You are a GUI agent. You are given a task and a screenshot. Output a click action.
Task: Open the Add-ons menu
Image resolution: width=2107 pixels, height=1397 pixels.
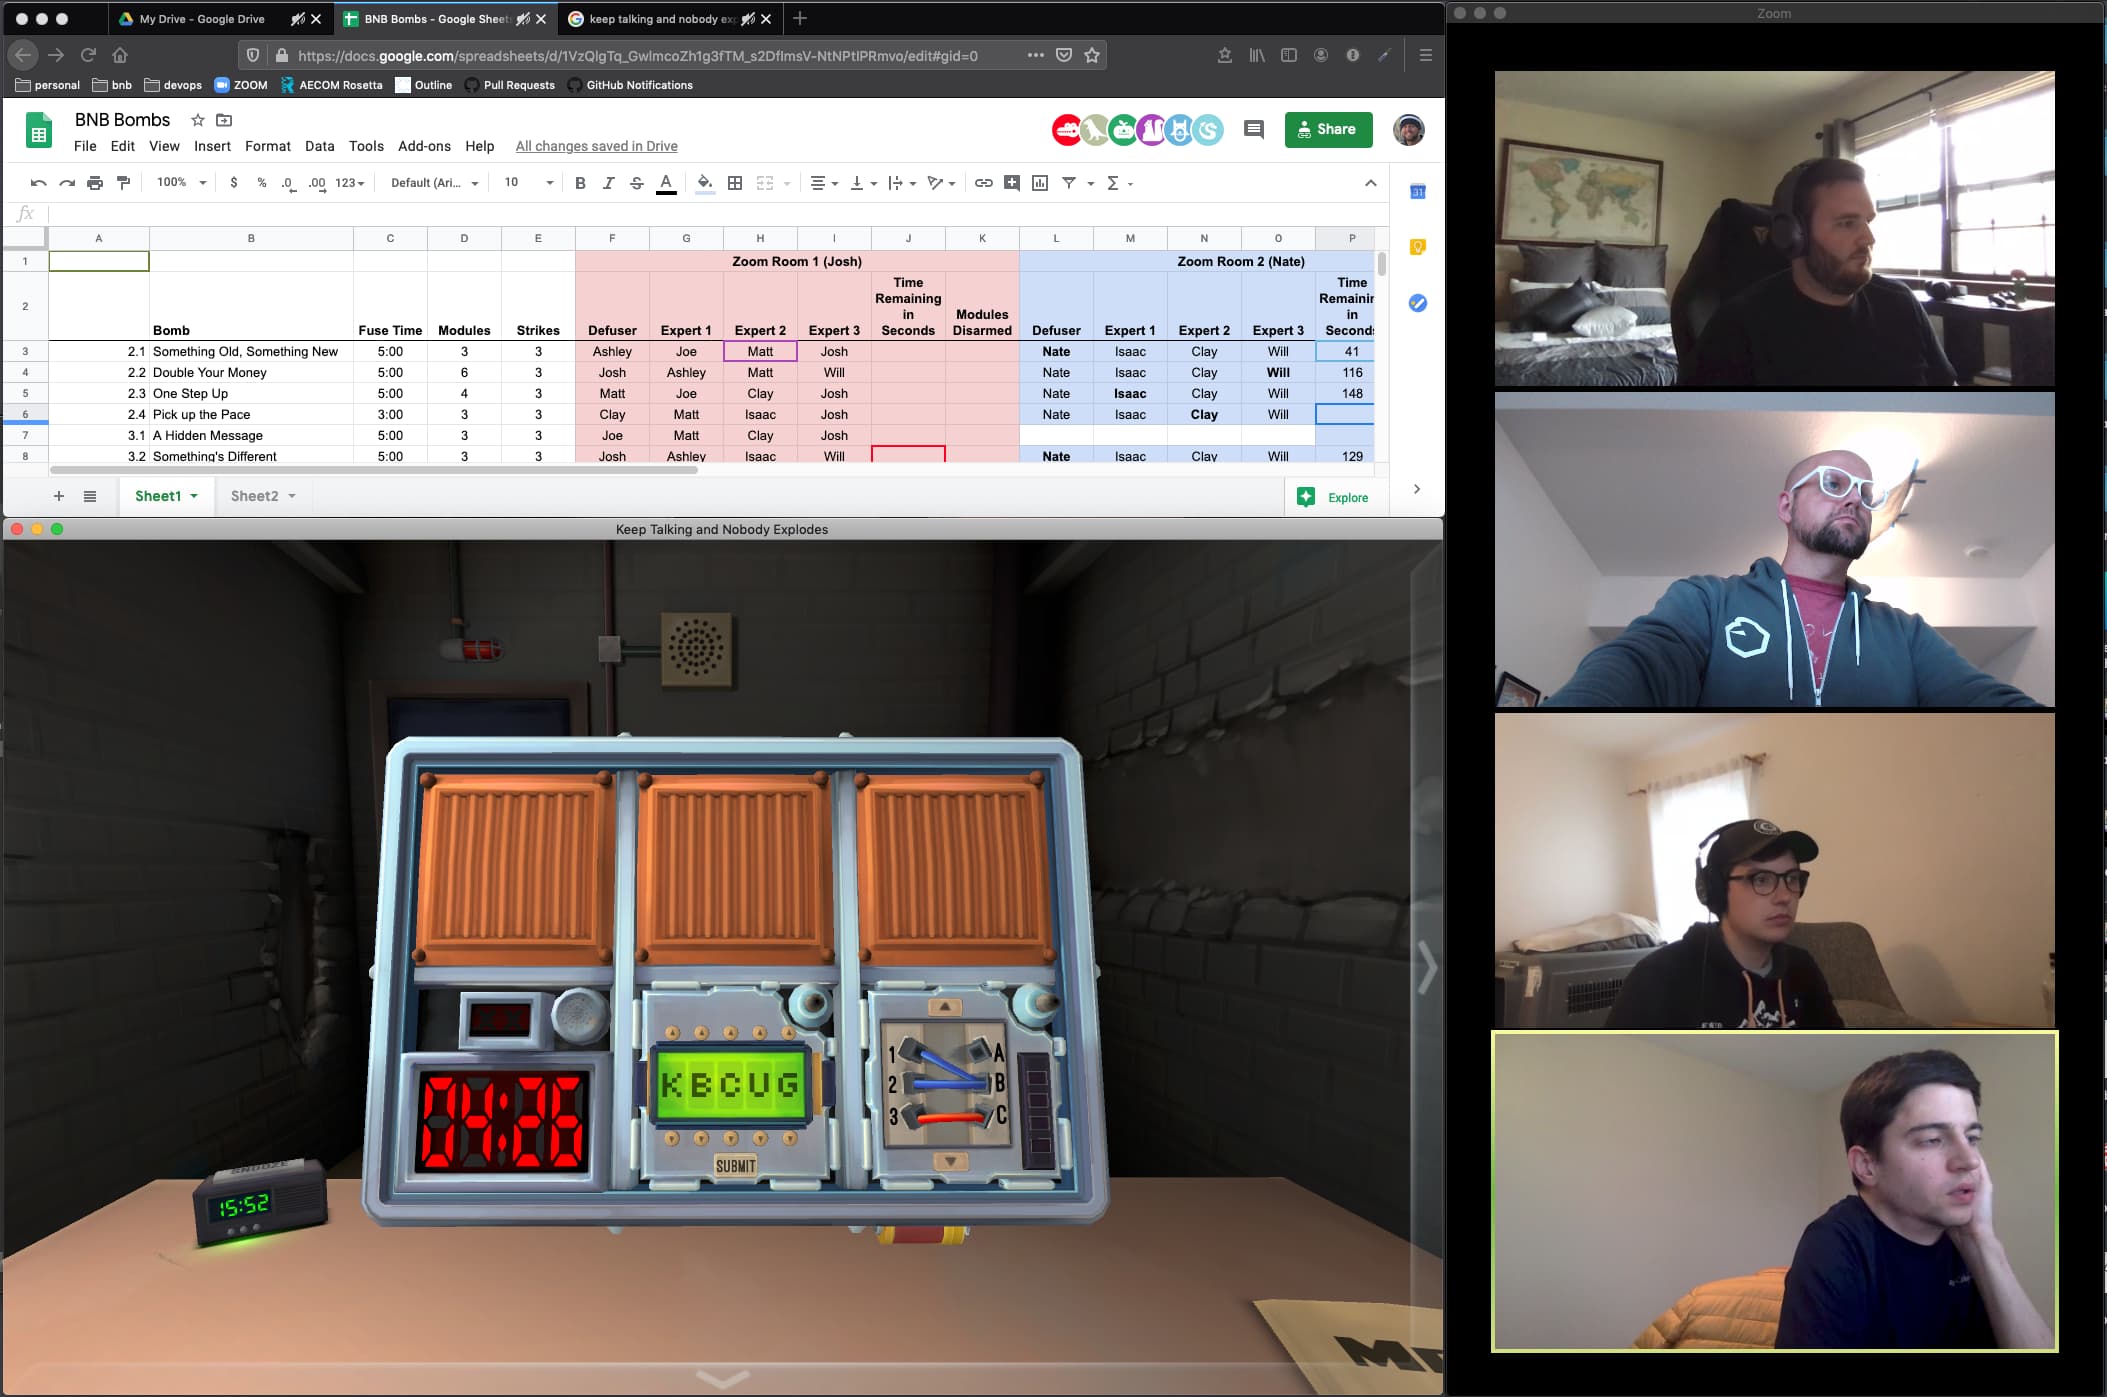pos(424,146)
